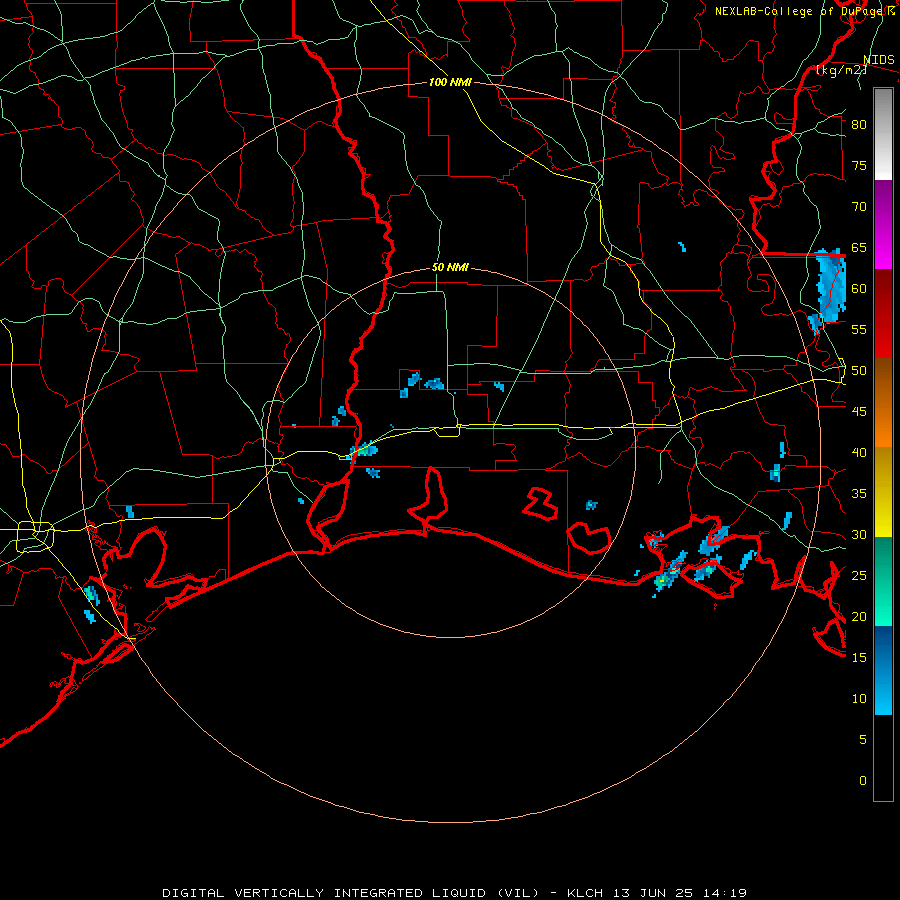Viewport: 900px width, 900px height.
Task: Select the 35 value on the color scale
Action: coord(859,494)
